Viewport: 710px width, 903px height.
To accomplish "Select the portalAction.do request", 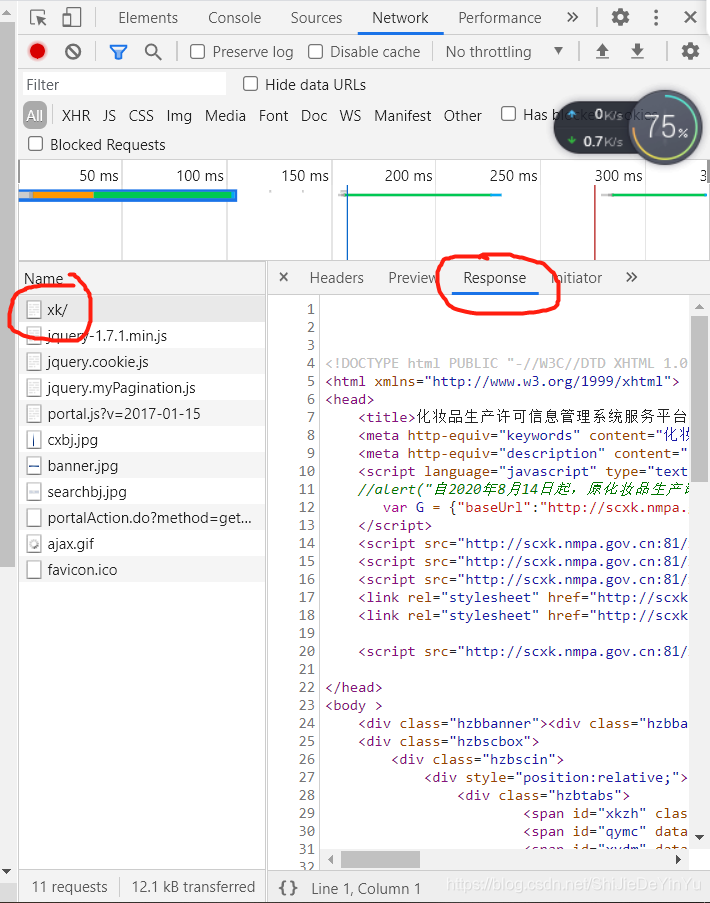I will [142, 517].
